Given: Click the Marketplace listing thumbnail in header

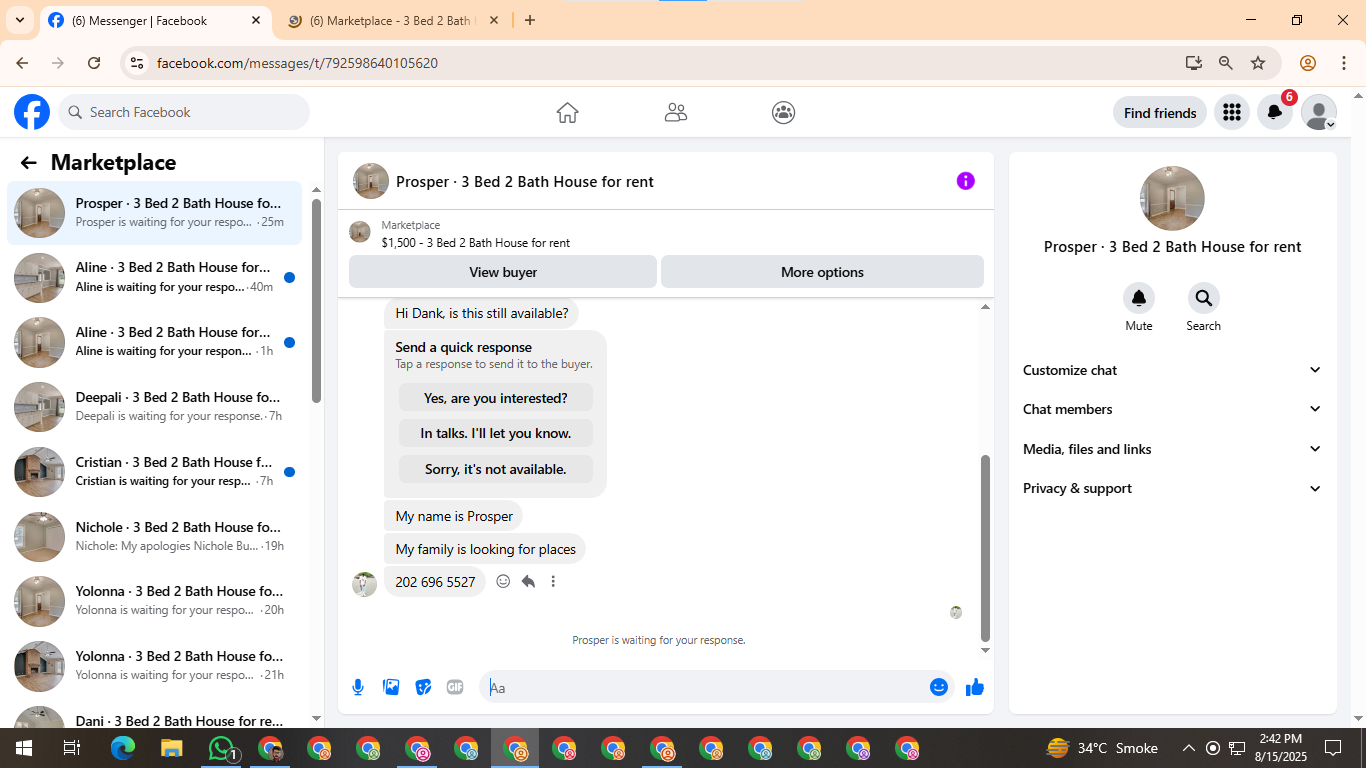Looking at the screenshot, I should tap(360, 232).
